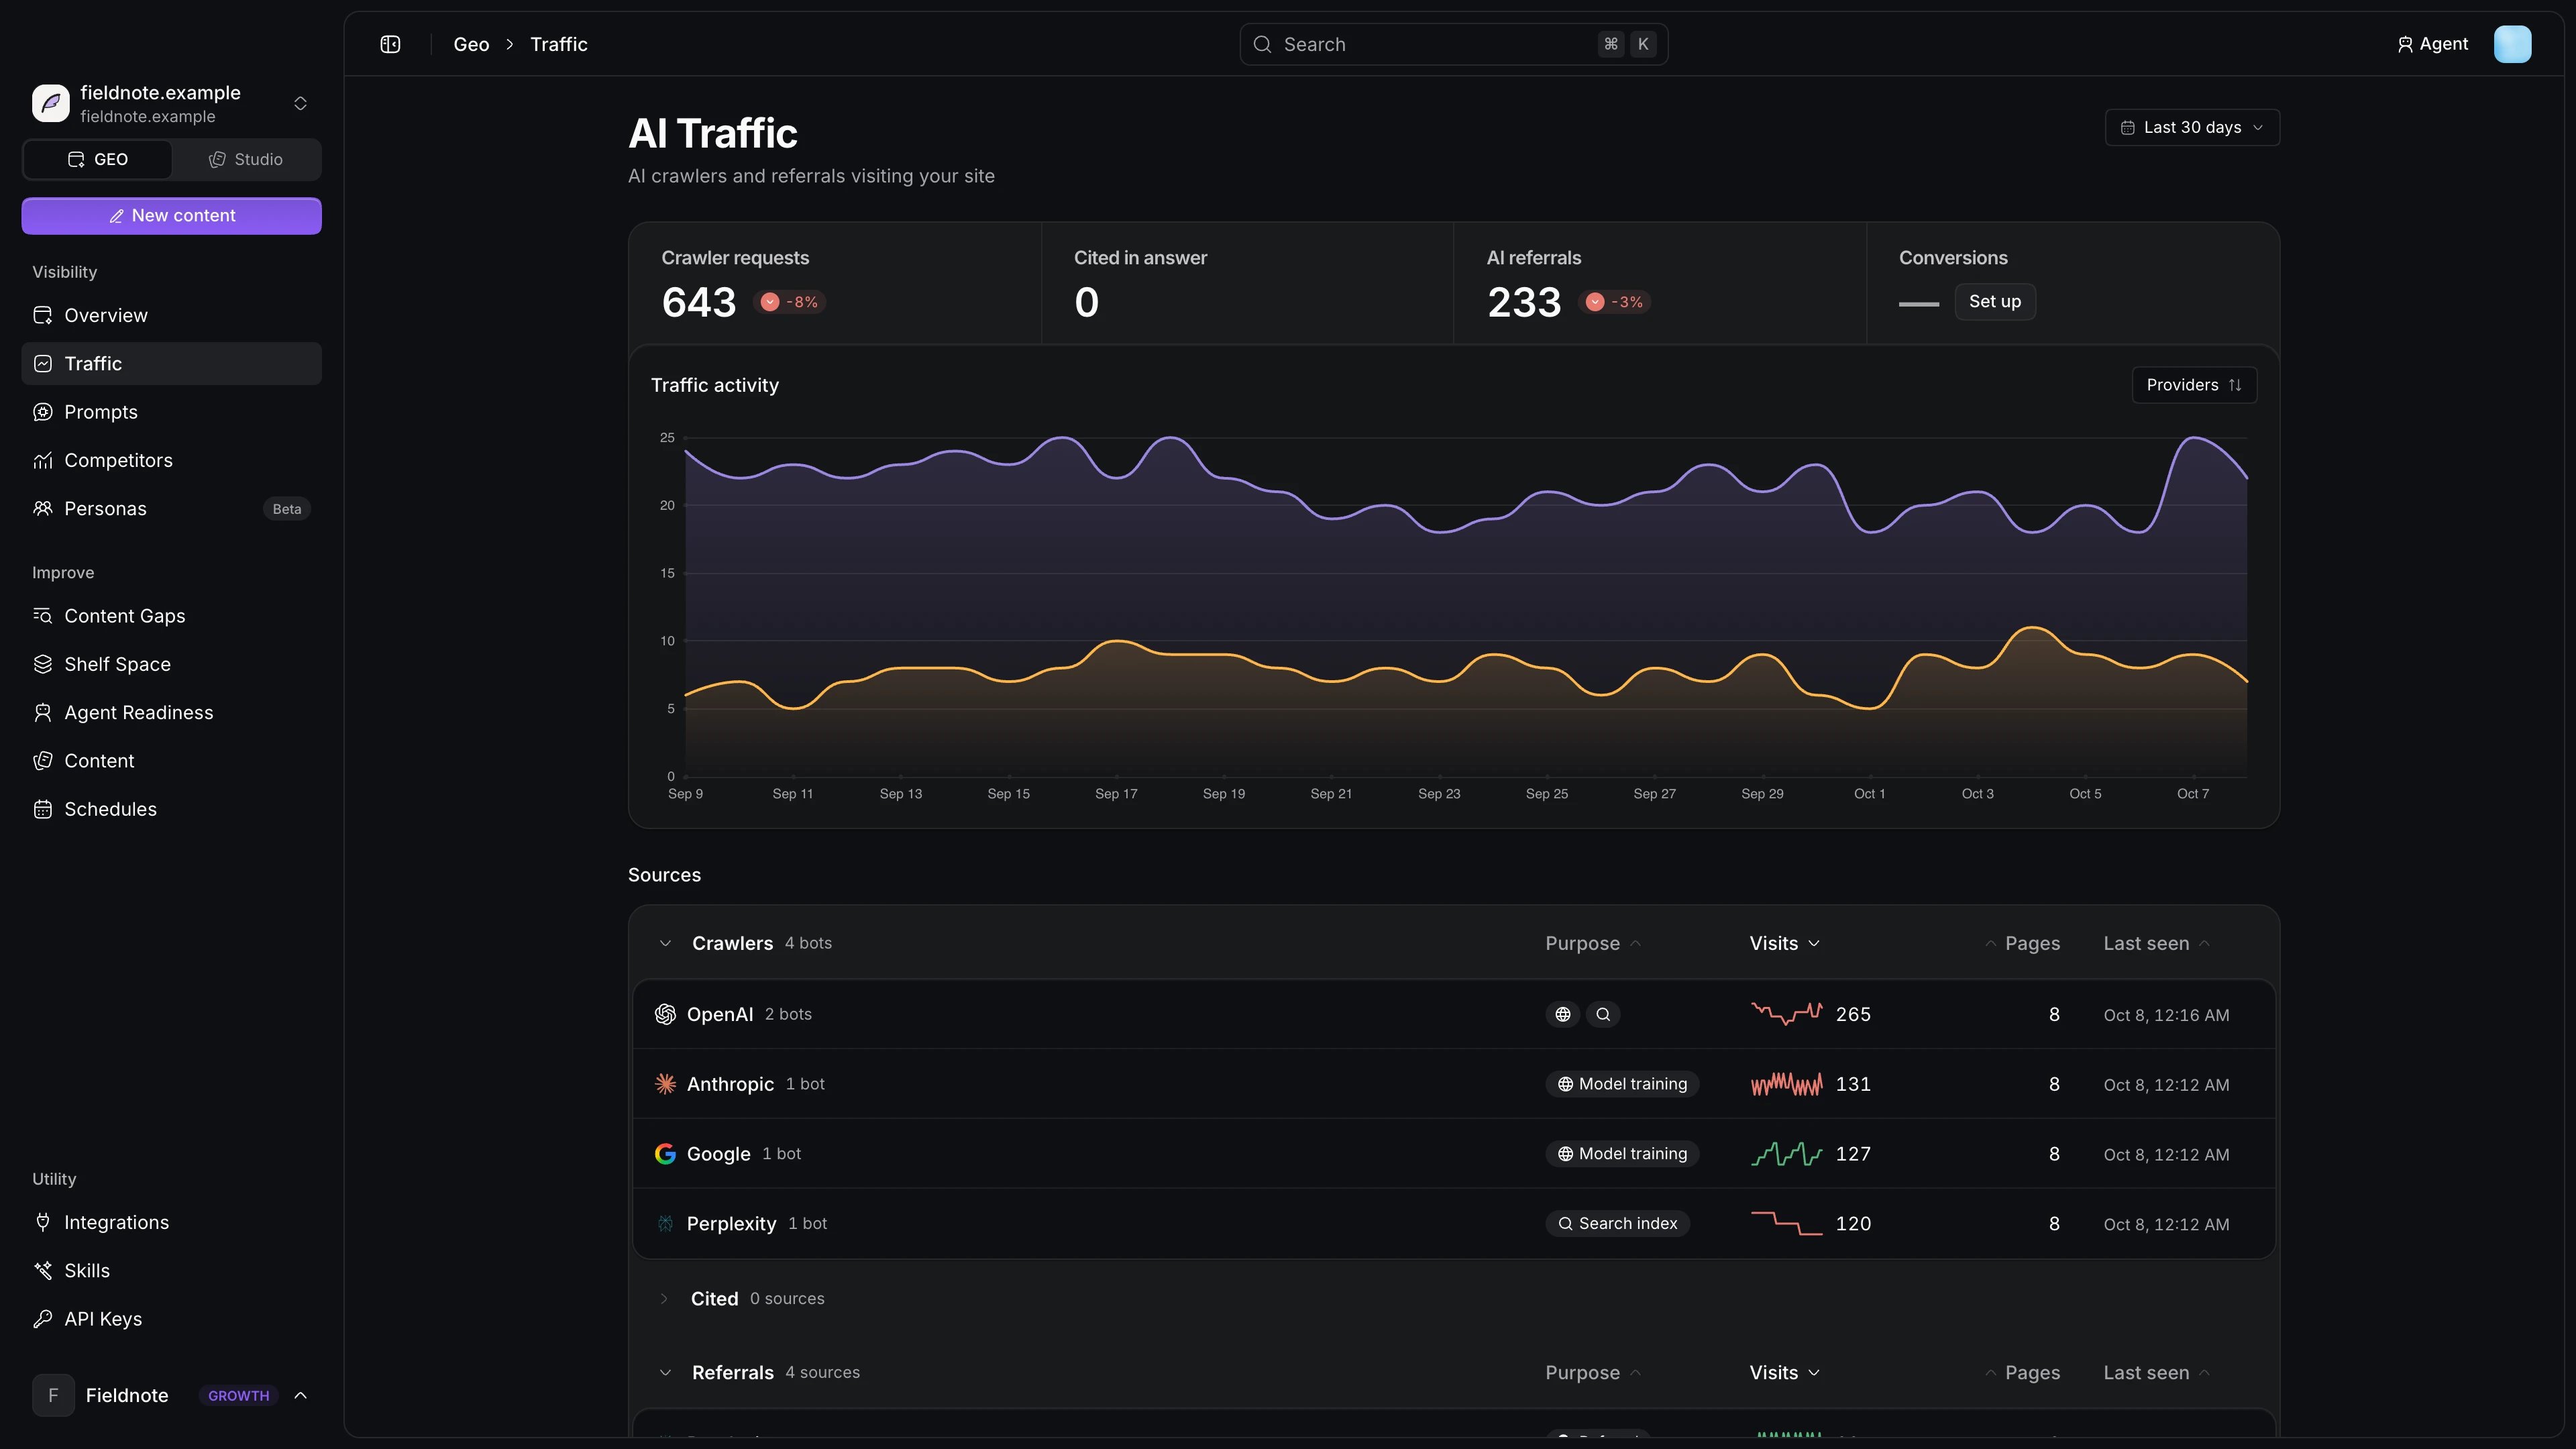
Task: Toggle the sidebar panel icon
Action: (x=390, y=44)
